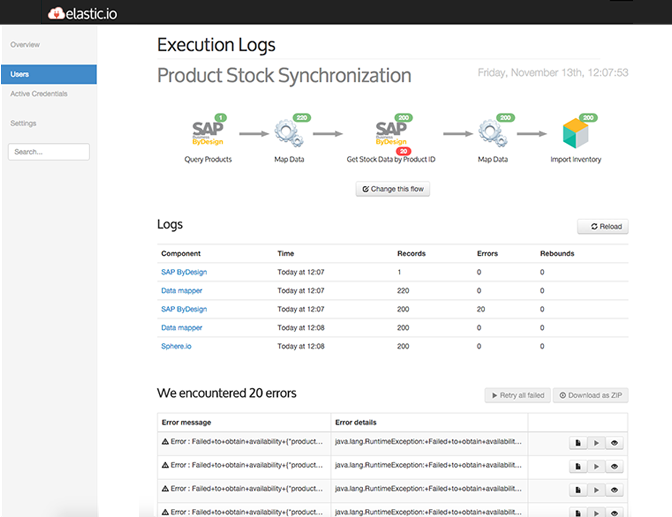Open Active Credentials in sidebar
672x517 pixels.
[x=39, y=94]
